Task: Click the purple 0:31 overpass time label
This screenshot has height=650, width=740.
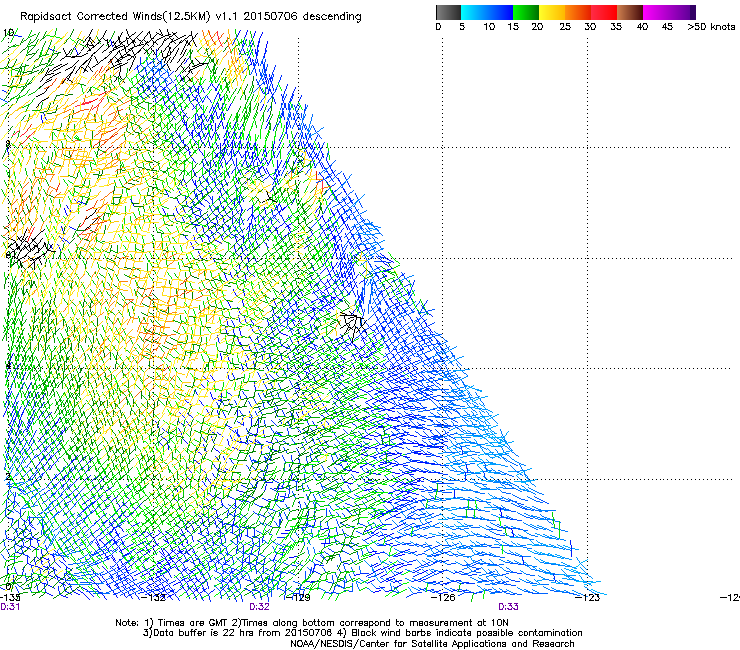Action: click(10, 607)
